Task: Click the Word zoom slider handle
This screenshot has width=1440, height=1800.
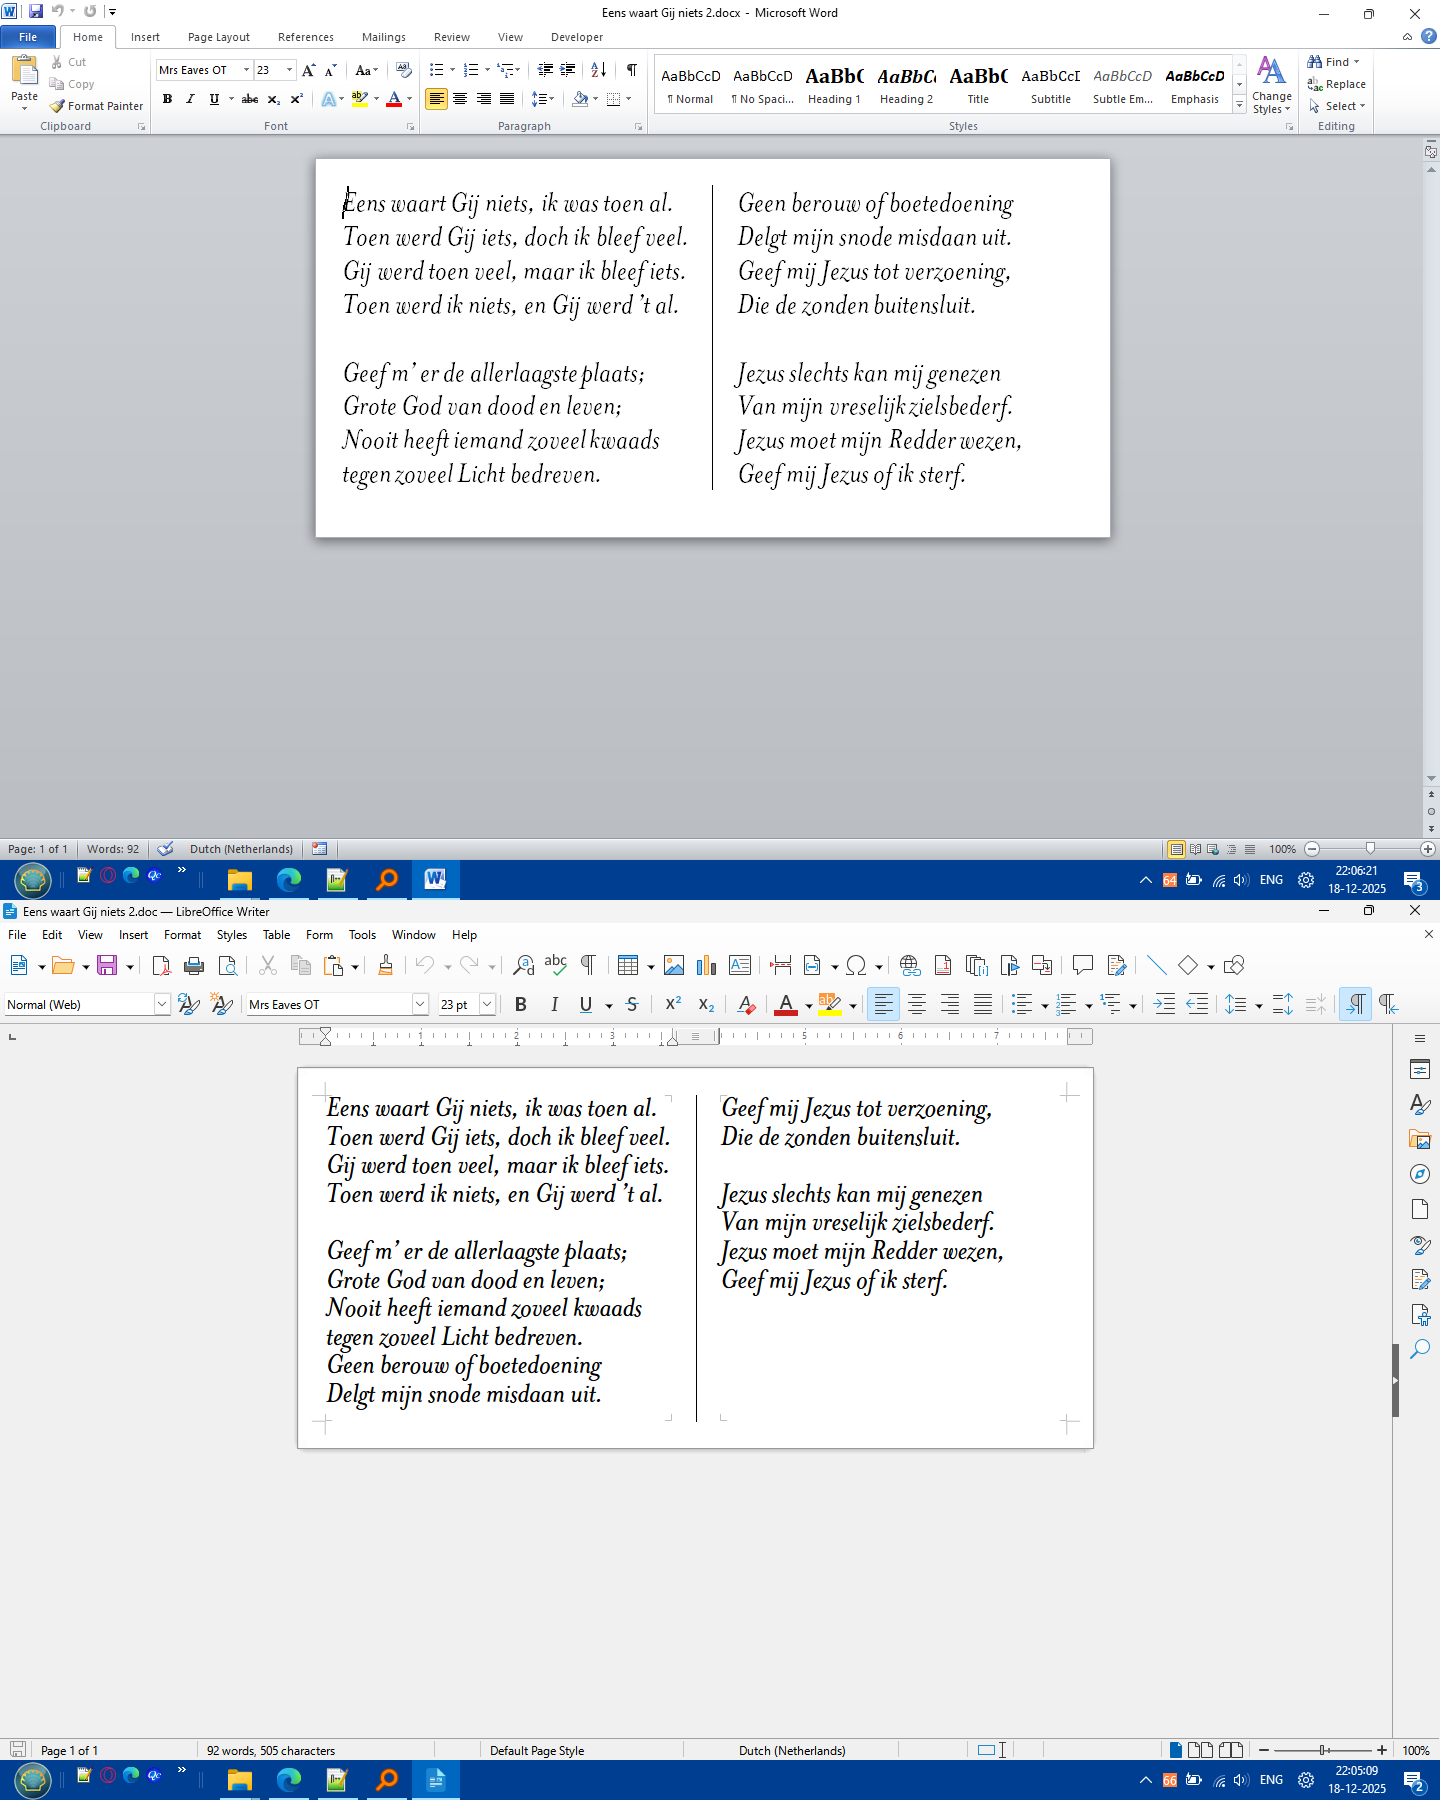Action: coord(1370,849)
